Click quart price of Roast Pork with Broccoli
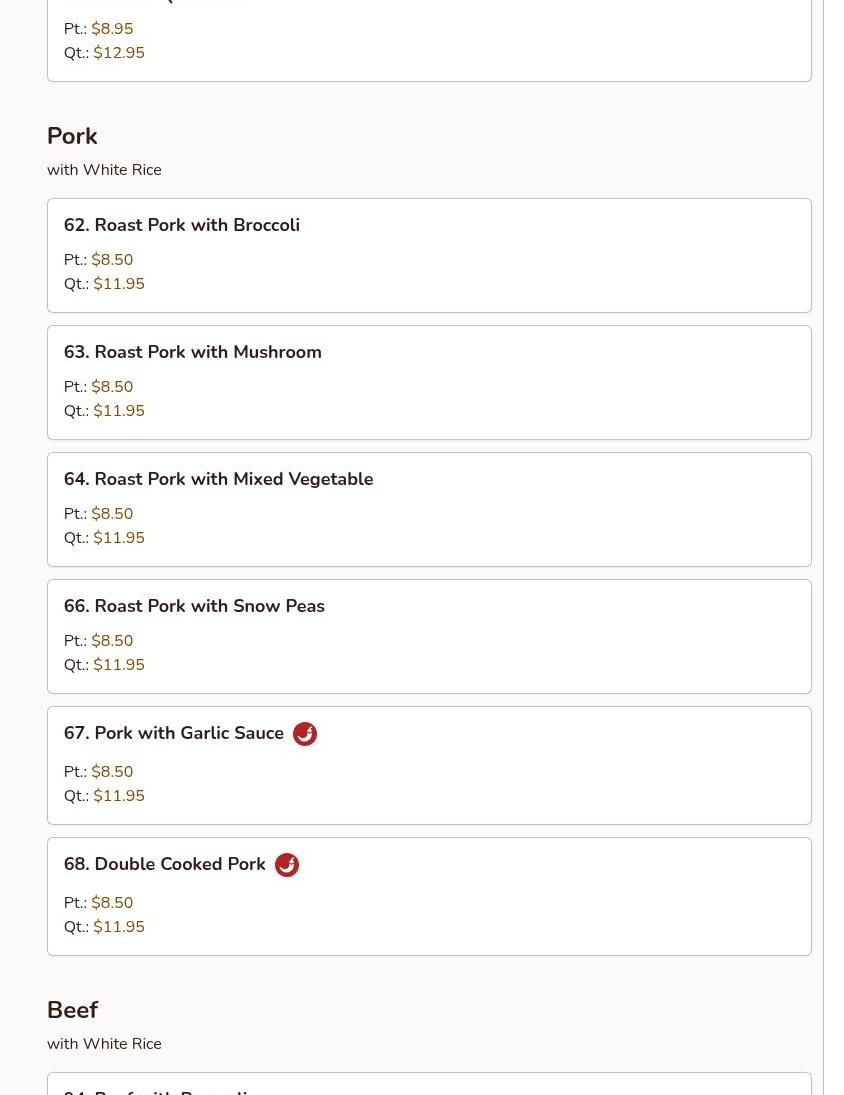The image size is (844, 1095). [x=119, y=284]
